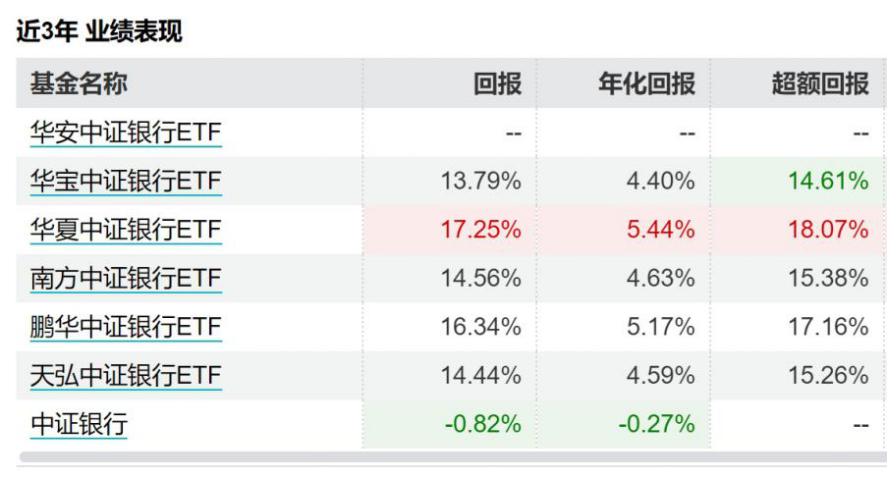
Task: Click the 18.07% excess return cell
Action: click(828, 230)
